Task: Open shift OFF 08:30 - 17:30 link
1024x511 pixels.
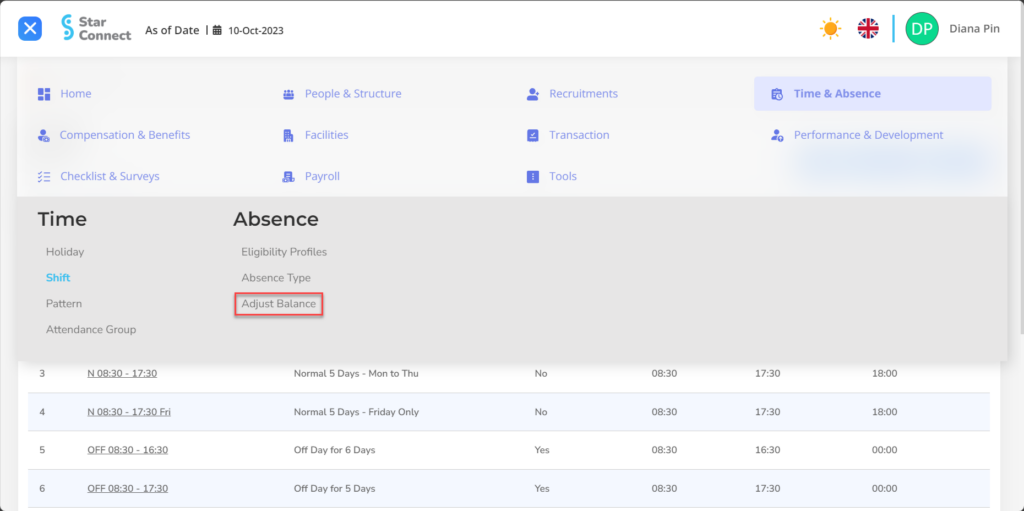Action: click(x=127, y=489)
